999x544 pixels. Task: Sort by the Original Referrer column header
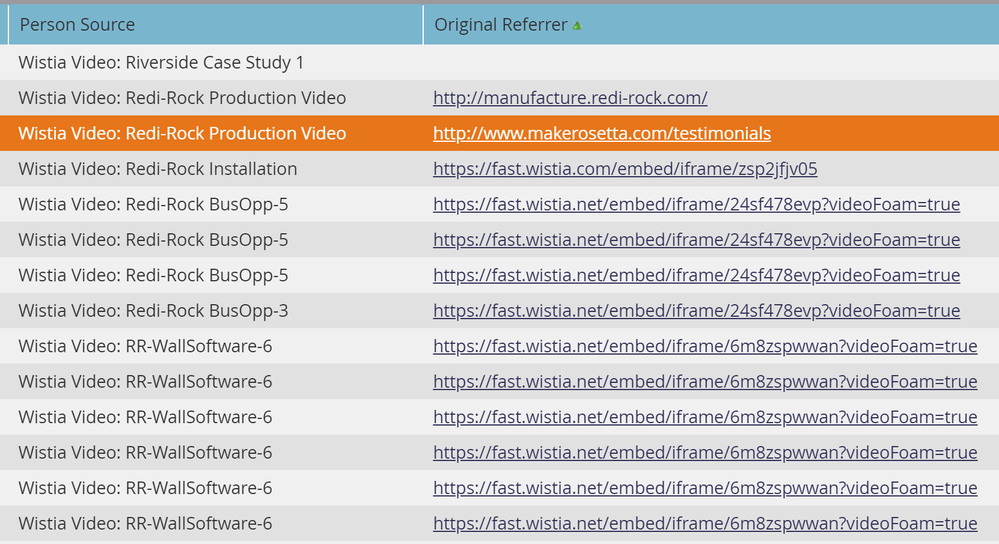pos(711,25)
